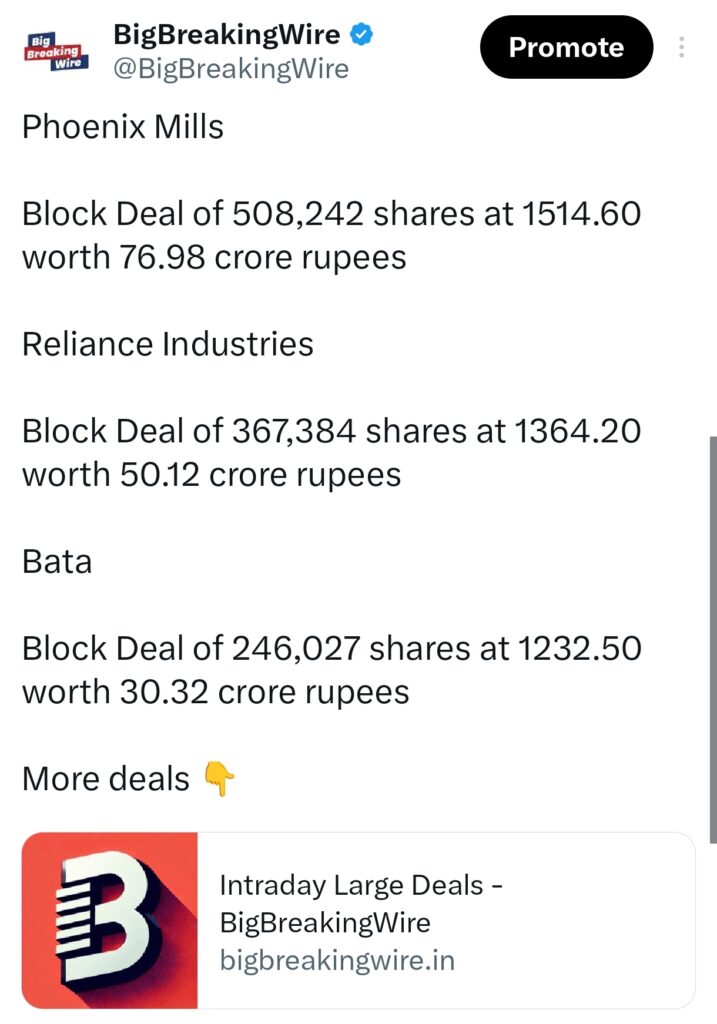The height and width of the screenshot is (1024, 717).
Task: Click the verified checkmark next to the username
Action: pyautogui.click(x=360, y=33)
